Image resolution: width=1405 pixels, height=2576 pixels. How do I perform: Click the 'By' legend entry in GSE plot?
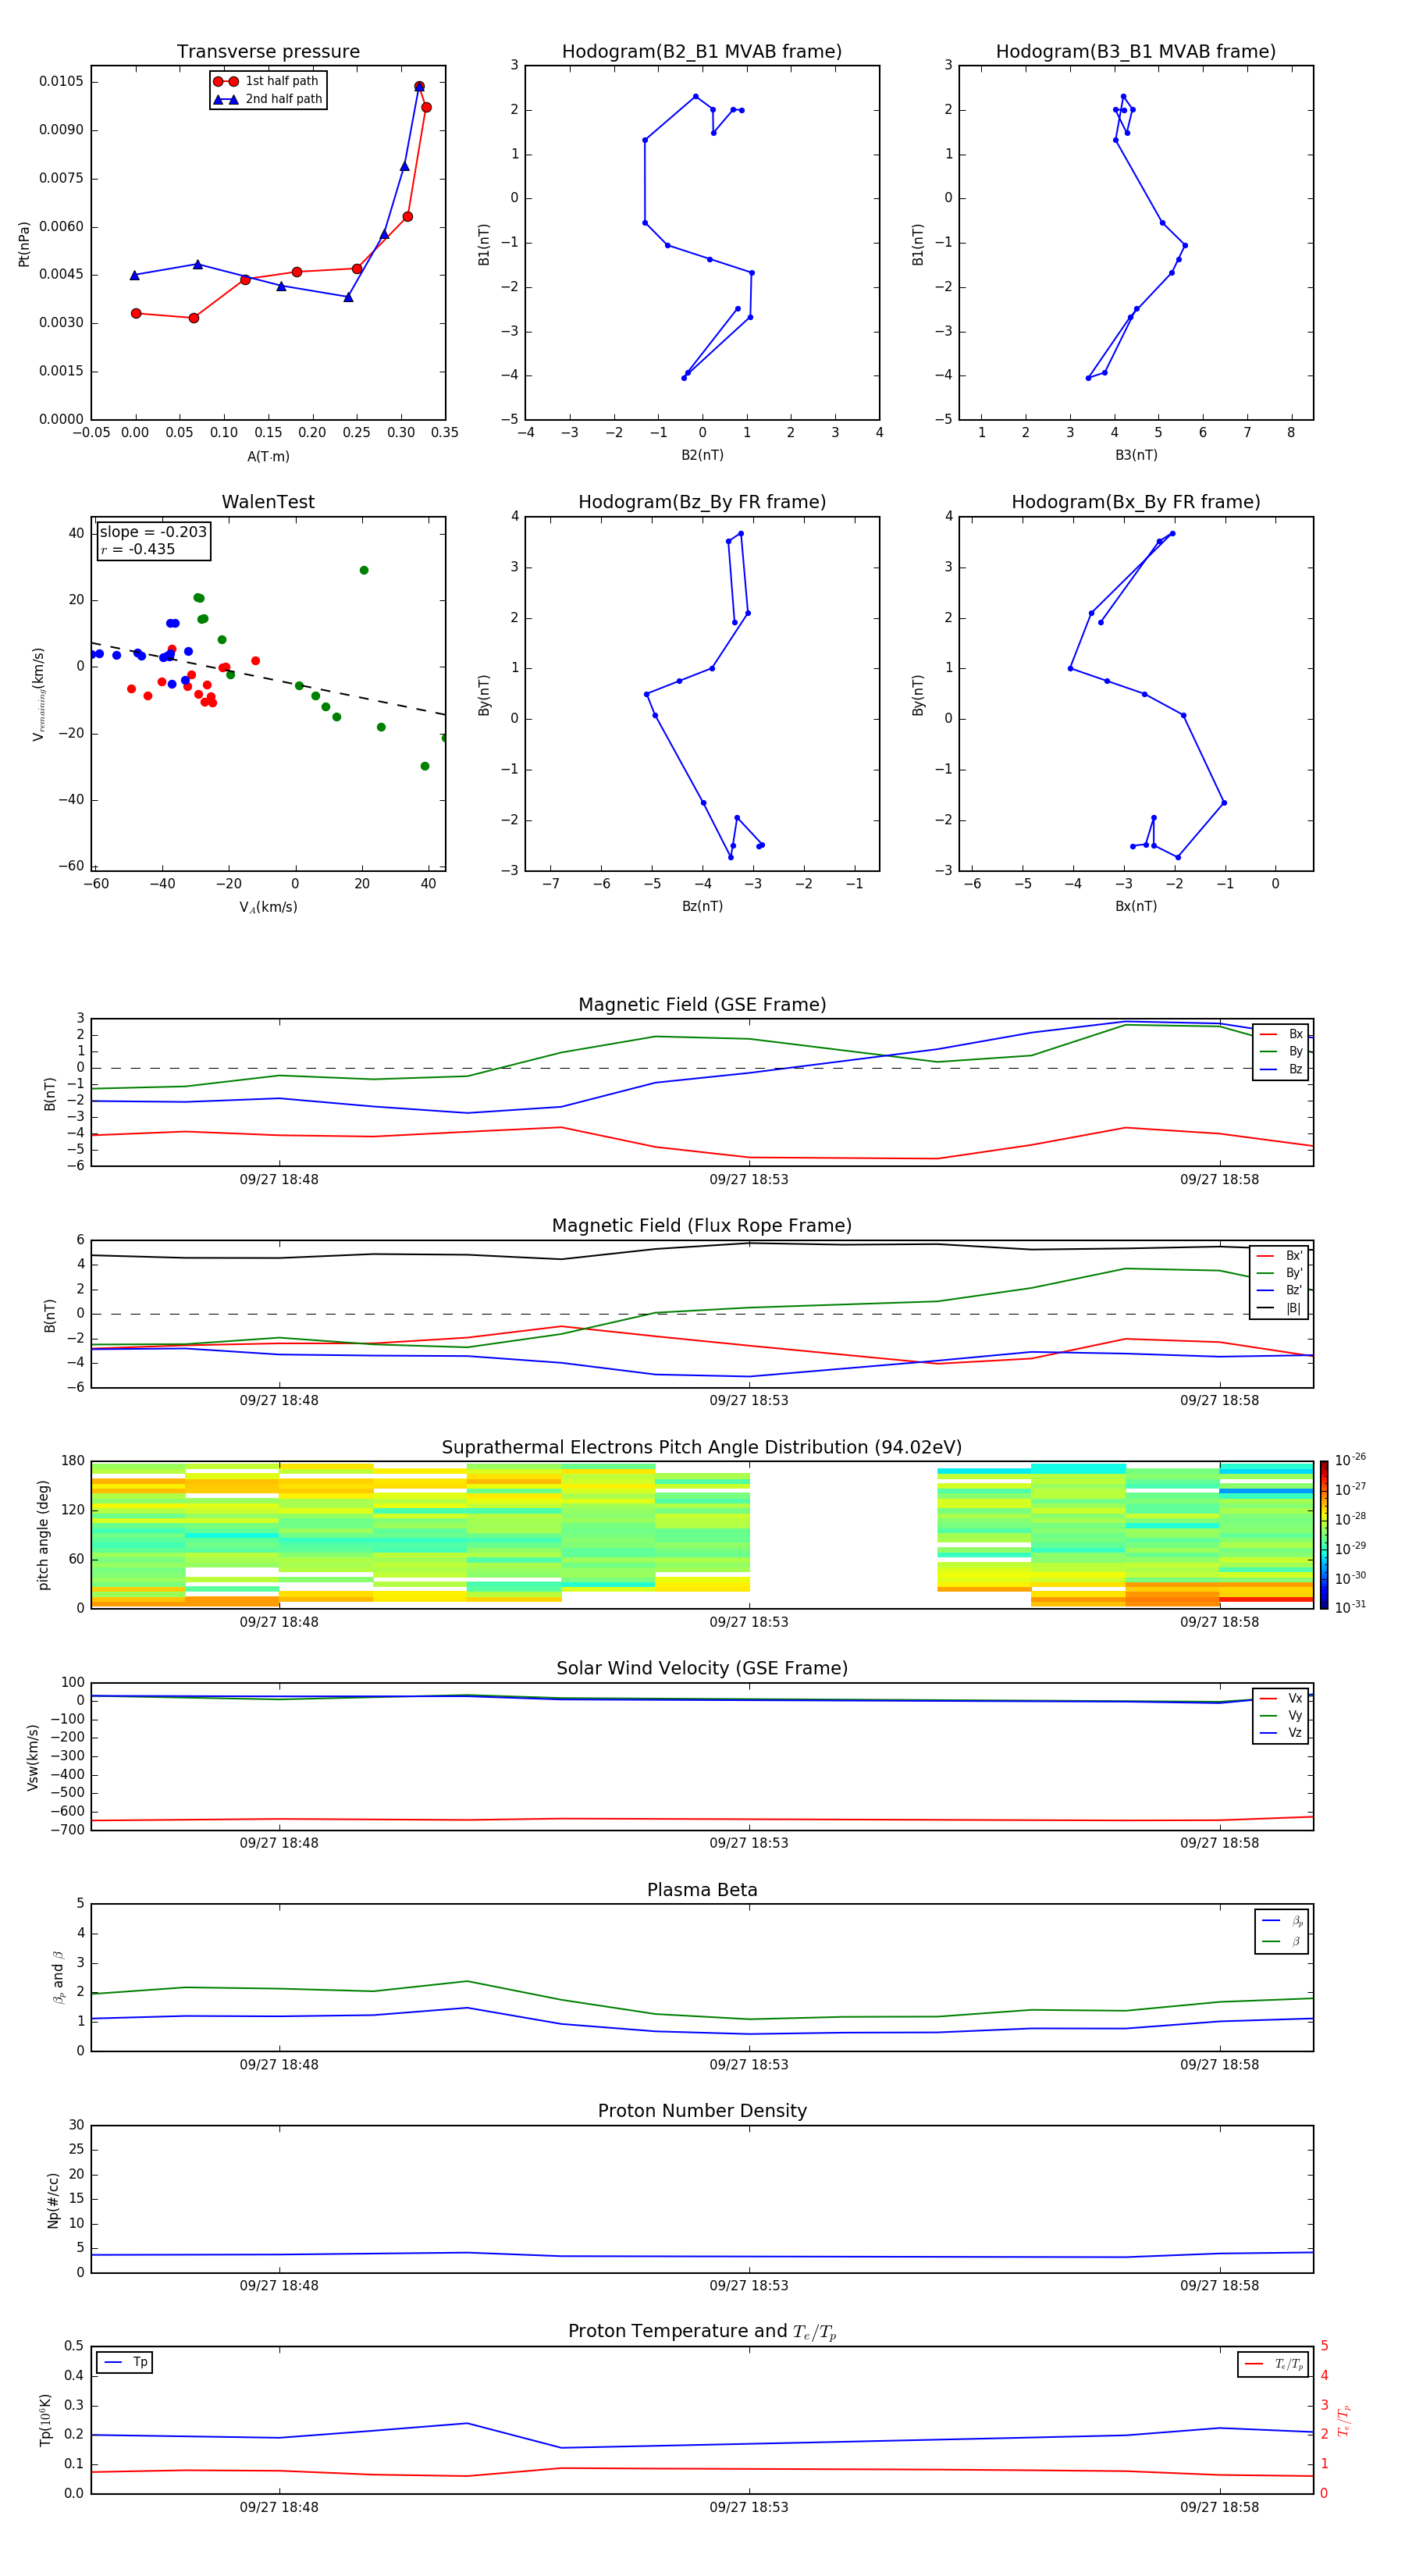pos(1281,1052)
